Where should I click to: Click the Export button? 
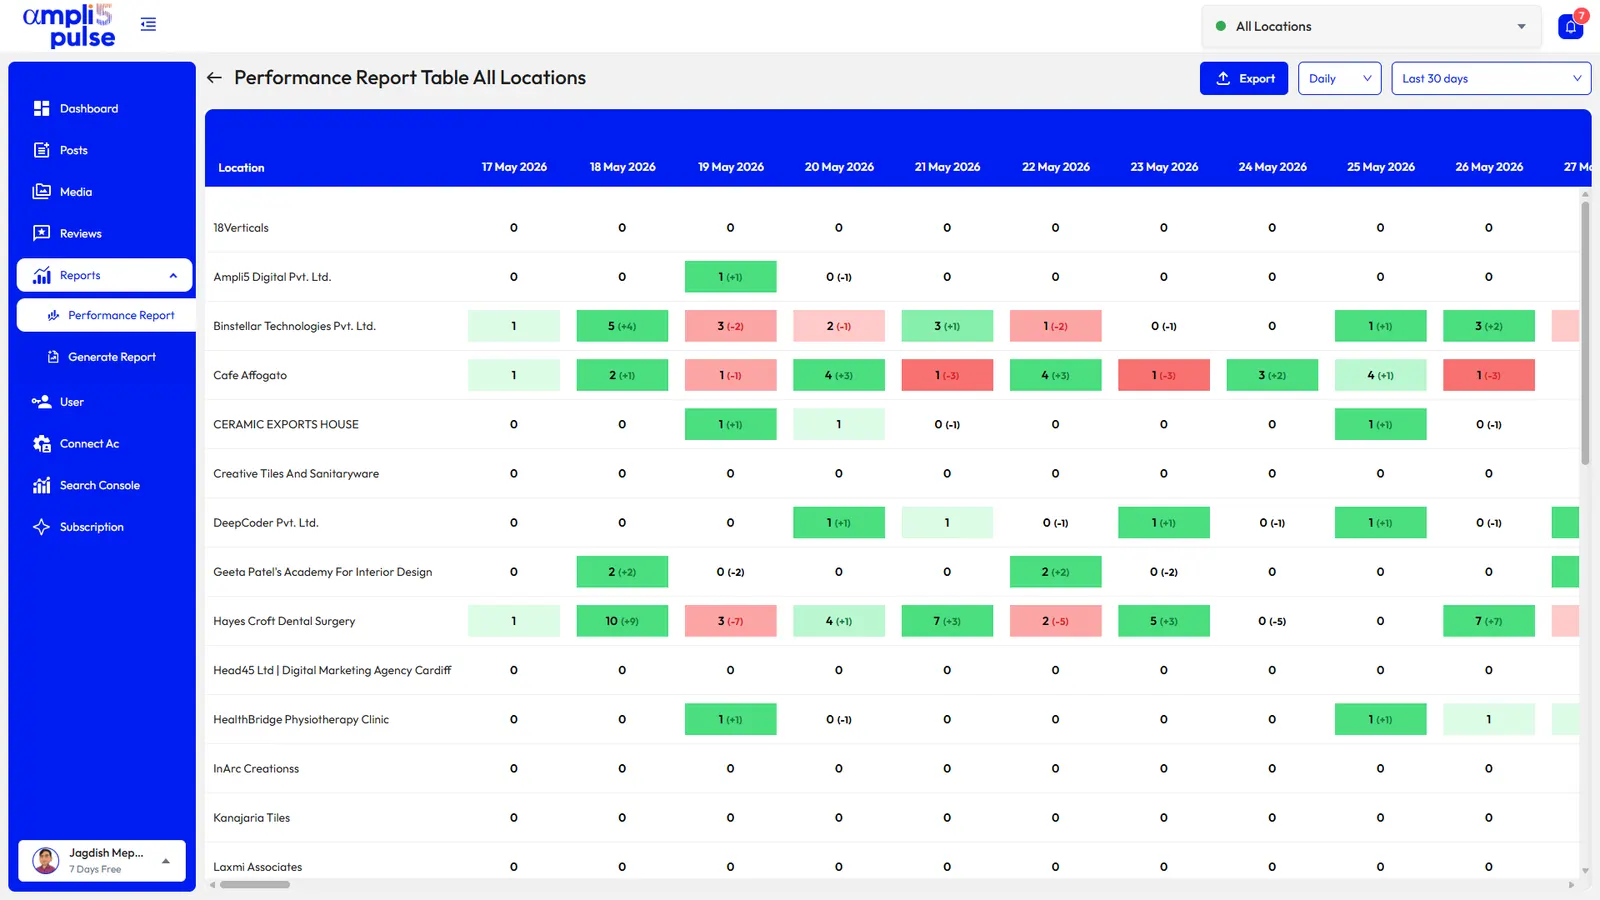pyautogui.click(x=1244, y=79)
